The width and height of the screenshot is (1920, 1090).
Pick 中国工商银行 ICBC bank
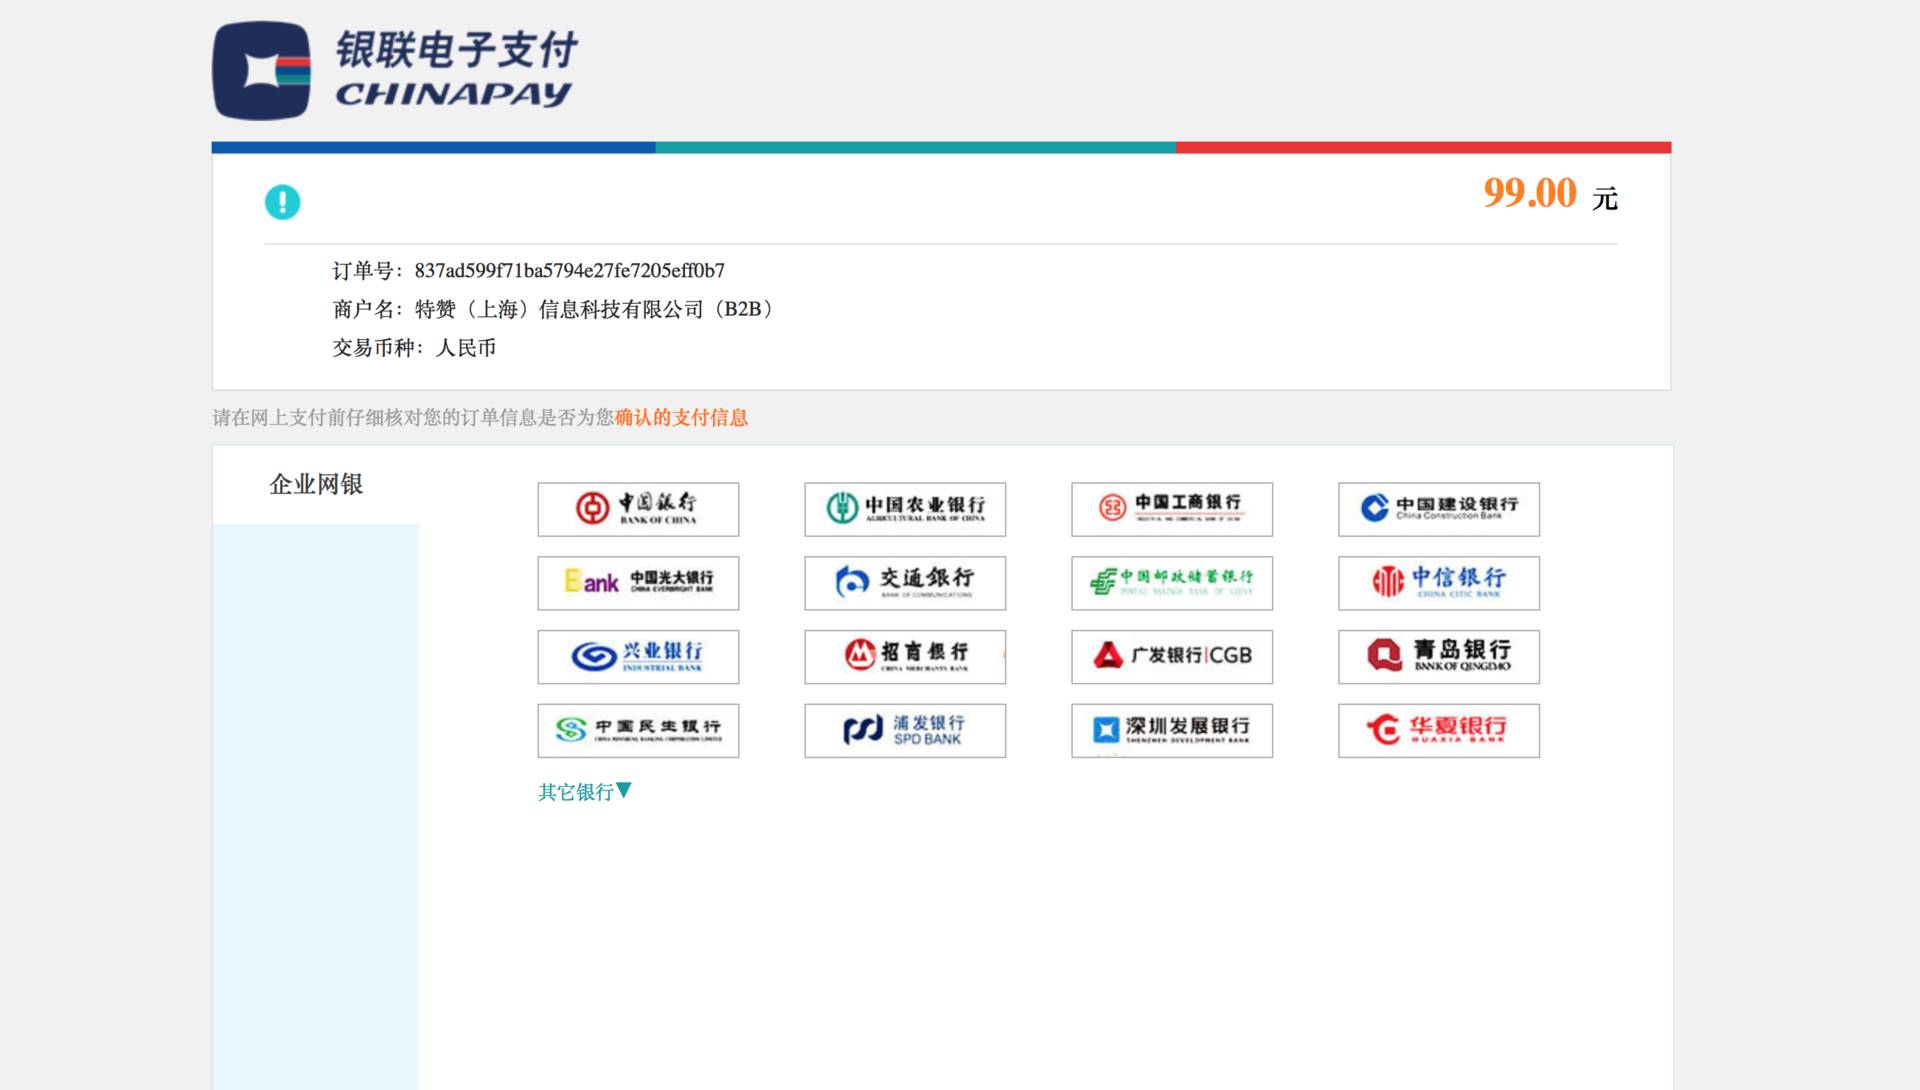(x=1172, y=509)
